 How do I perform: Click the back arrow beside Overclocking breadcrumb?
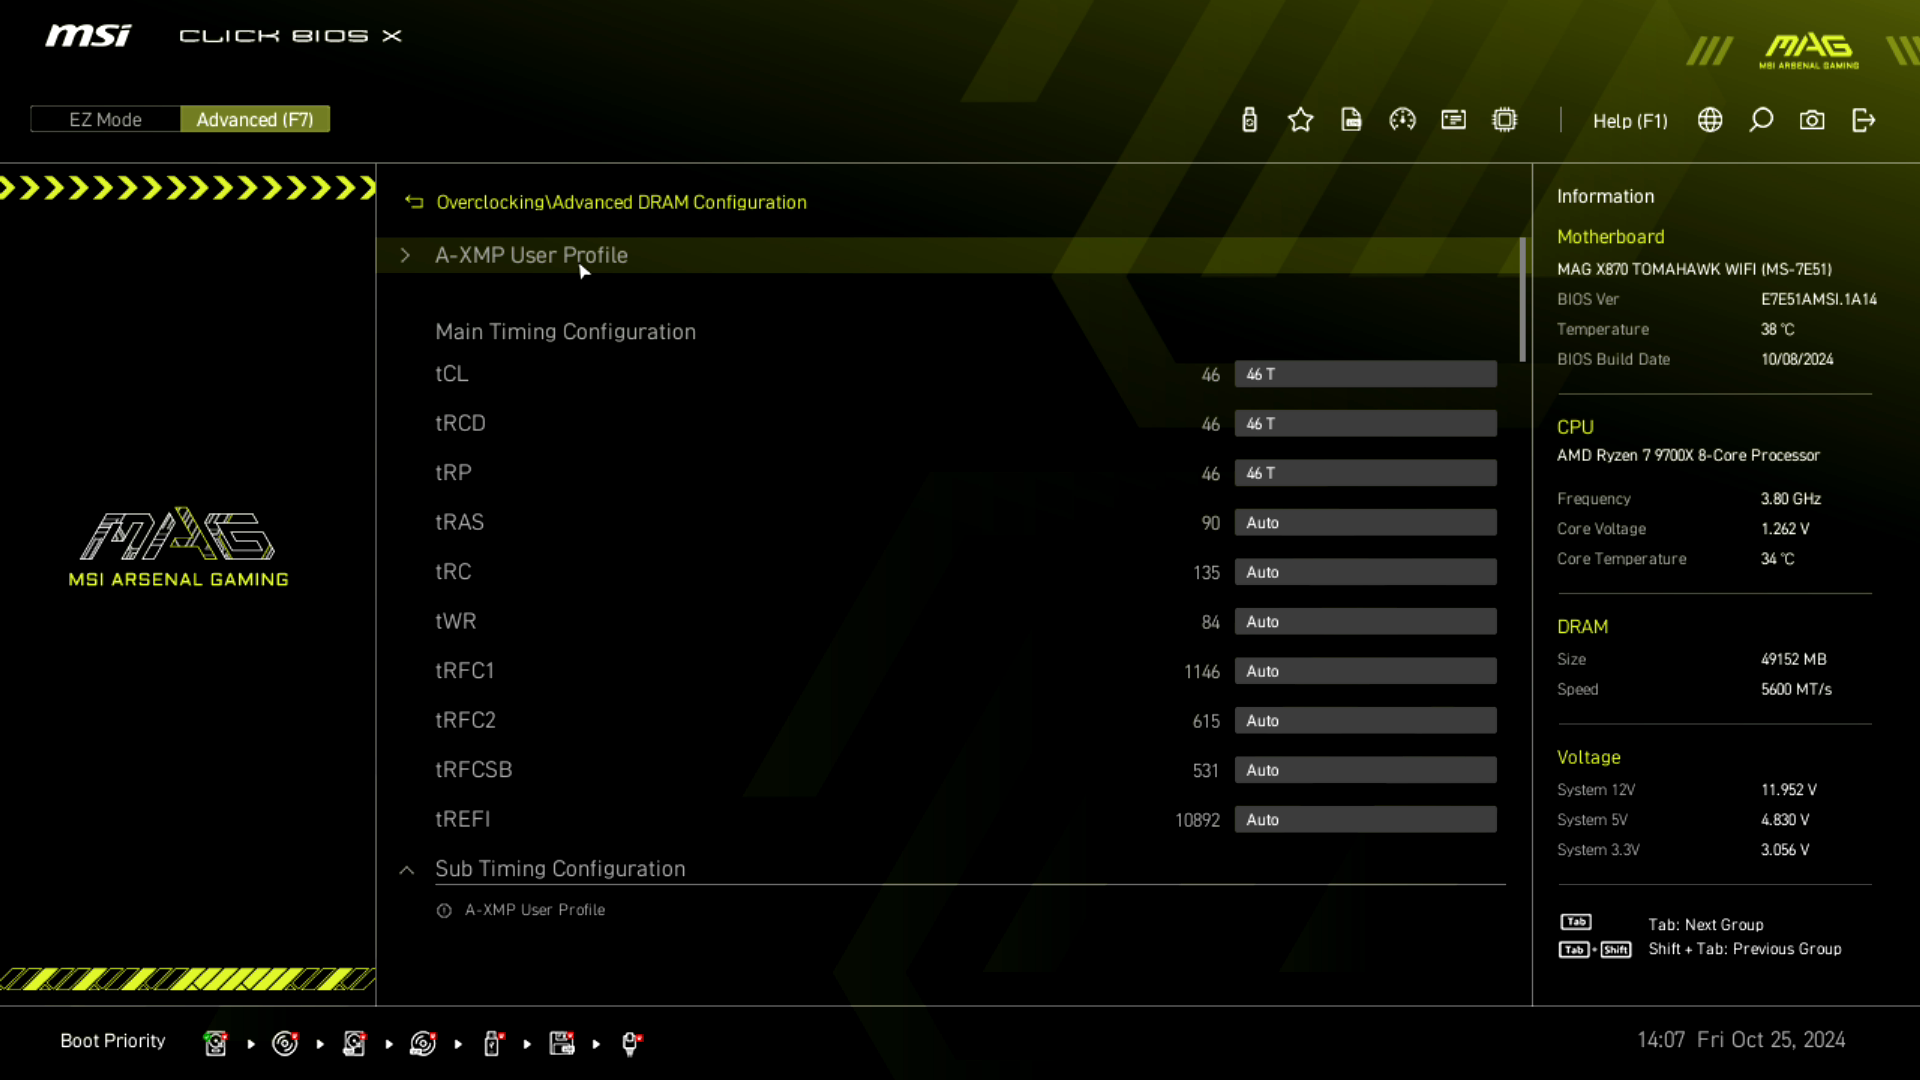[414, 202]
